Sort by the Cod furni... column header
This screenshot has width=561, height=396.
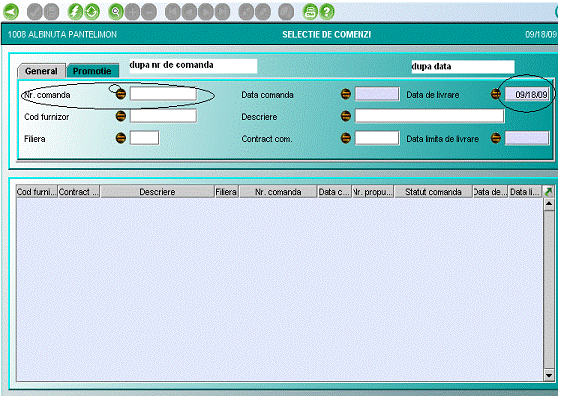[36, 192]
